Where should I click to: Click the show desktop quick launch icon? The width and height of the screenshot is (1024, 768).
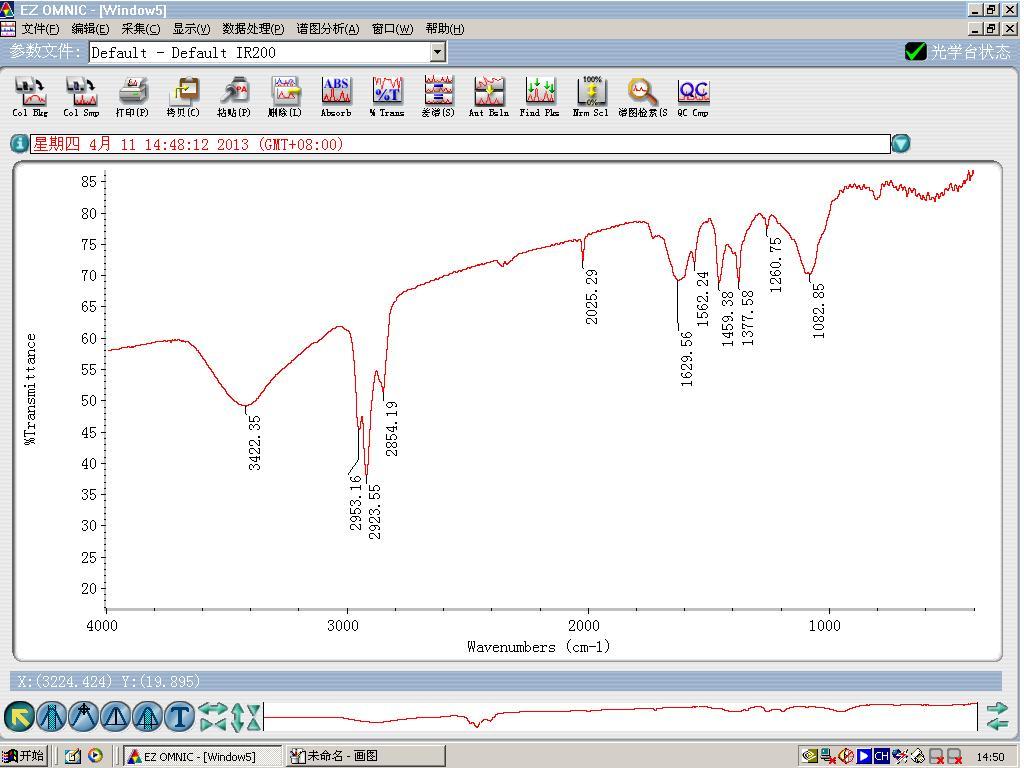[x=72, y=756]
